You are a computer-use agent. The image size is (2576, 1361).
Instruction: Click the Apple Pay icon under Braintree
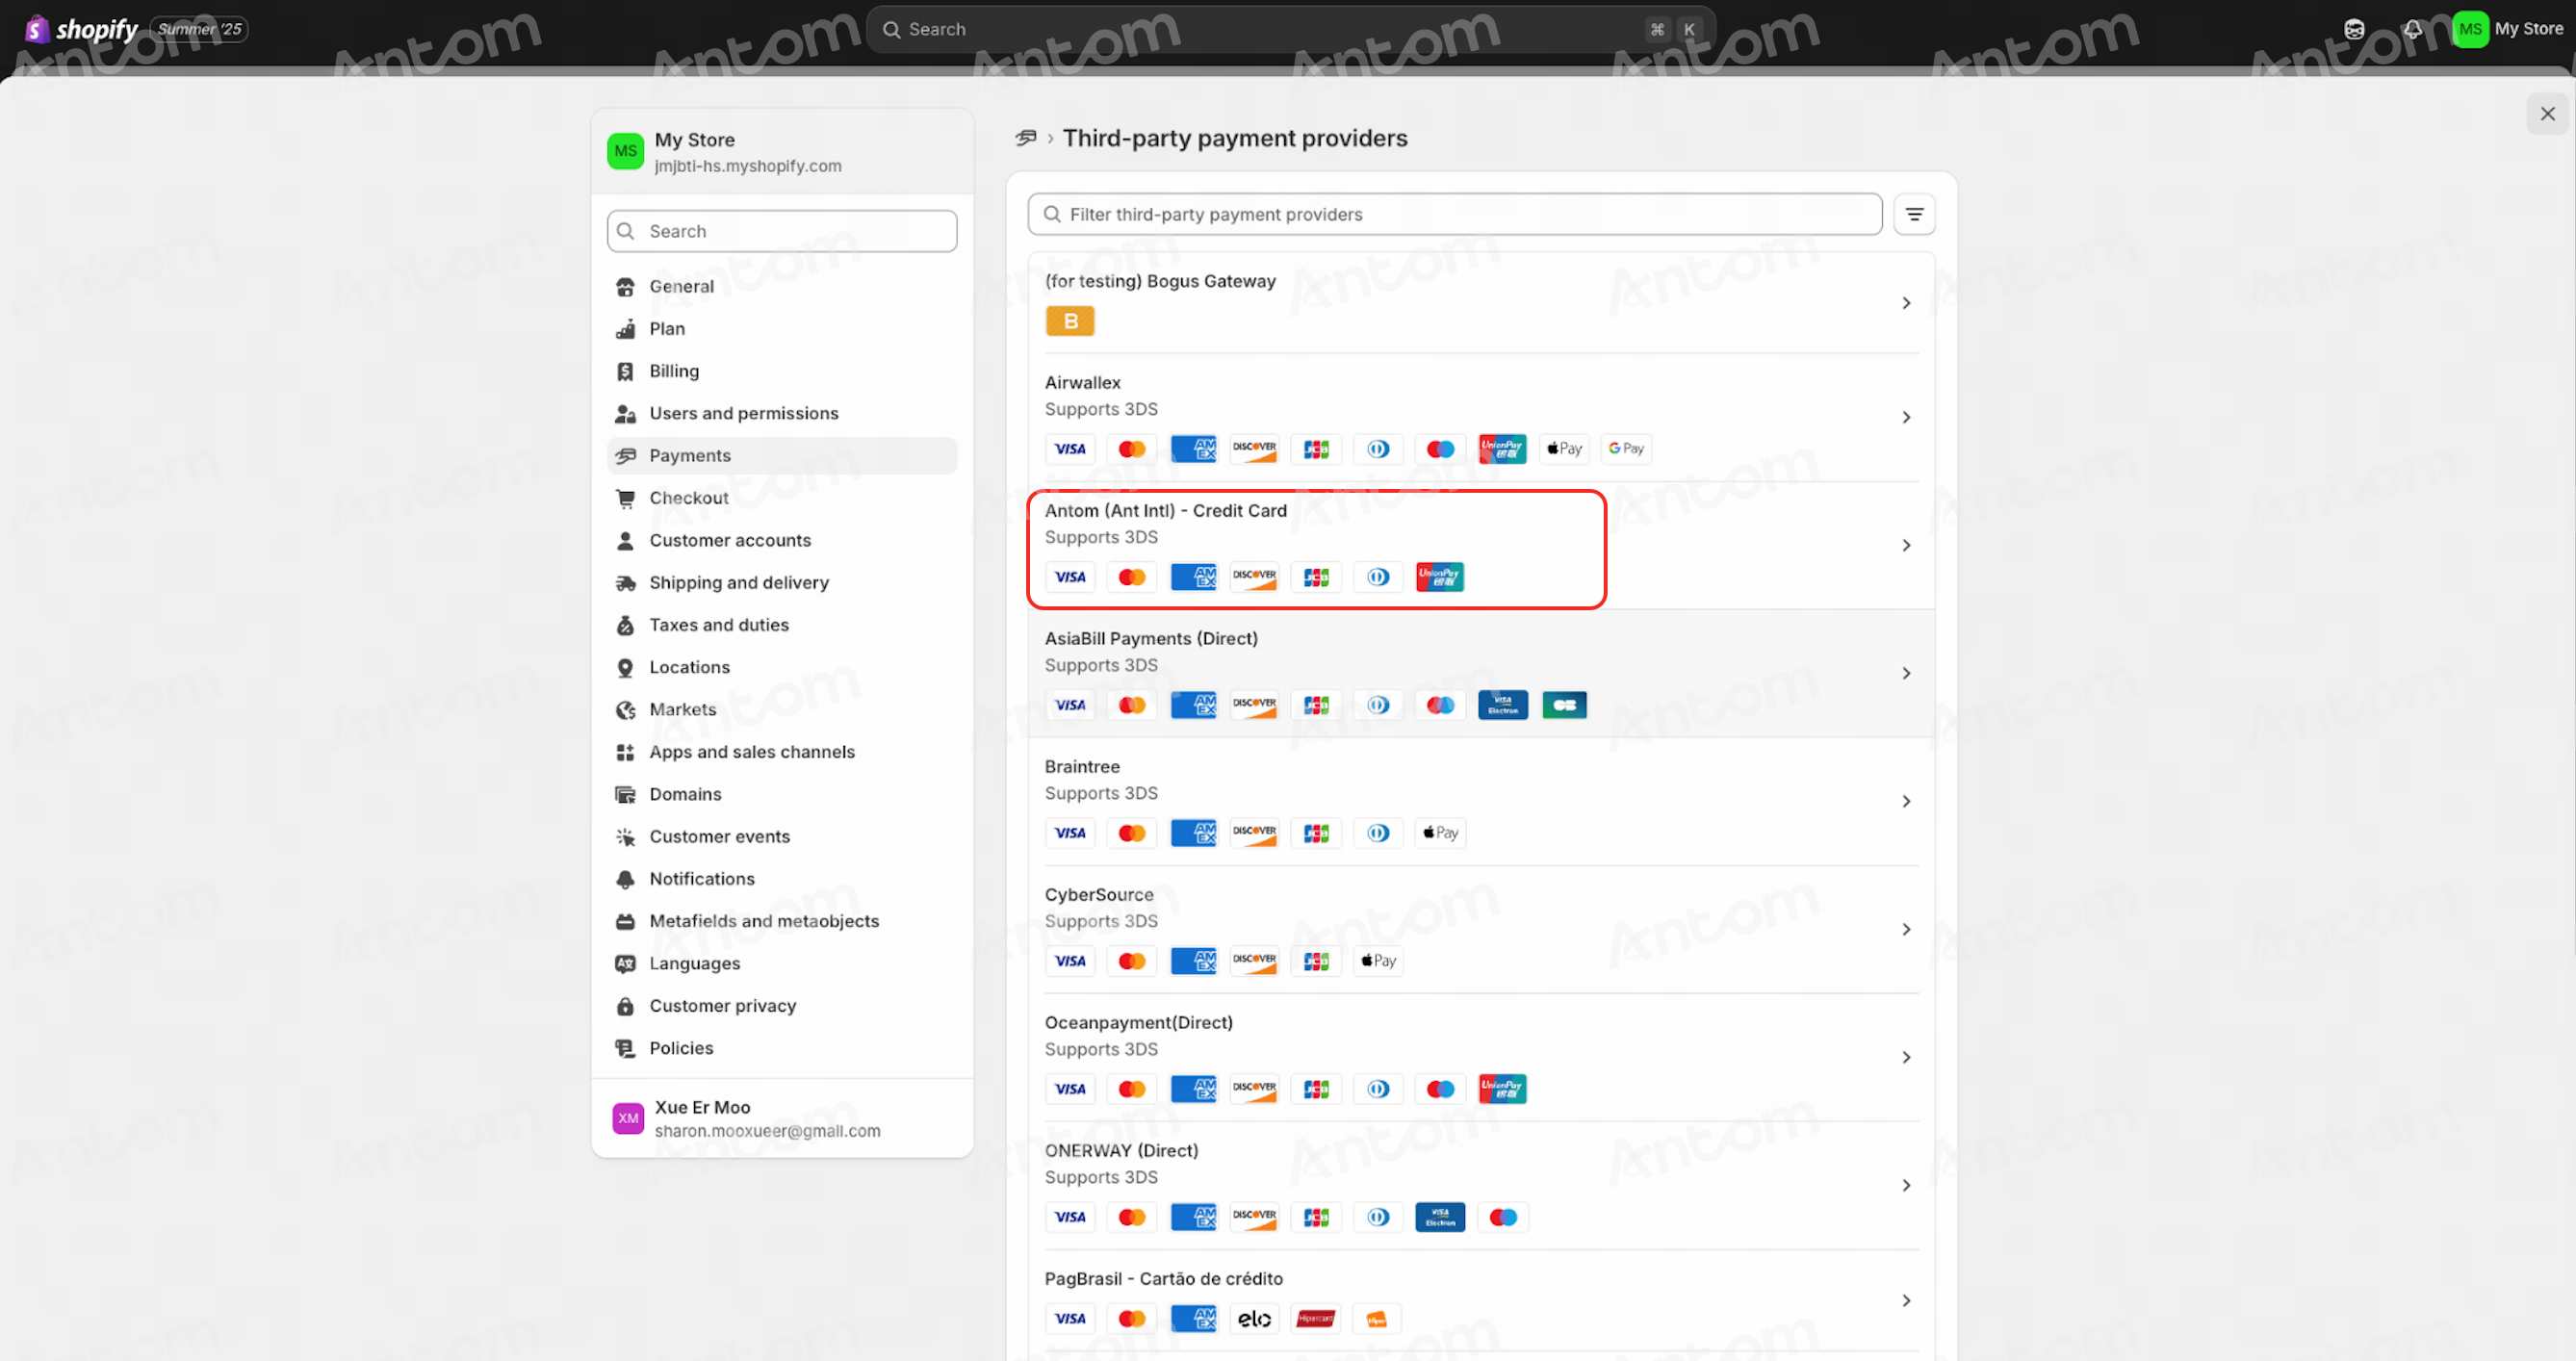[x=1440, y=833]
